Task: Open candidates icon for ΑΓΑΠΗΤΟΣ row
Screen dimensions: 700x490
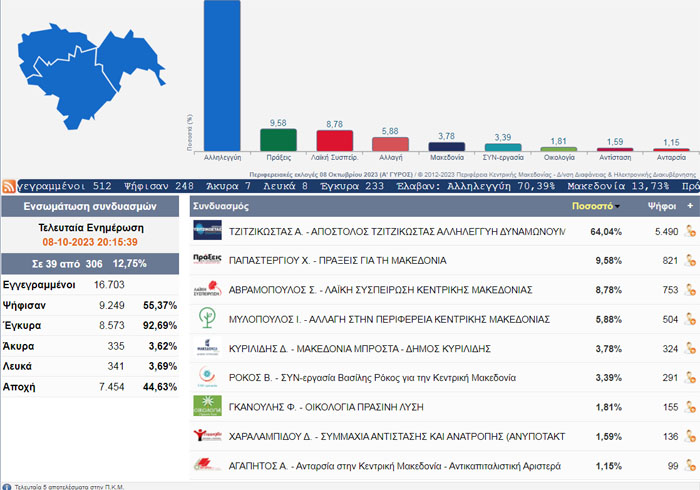Action: pyautogui.click(x=689, y=466)
